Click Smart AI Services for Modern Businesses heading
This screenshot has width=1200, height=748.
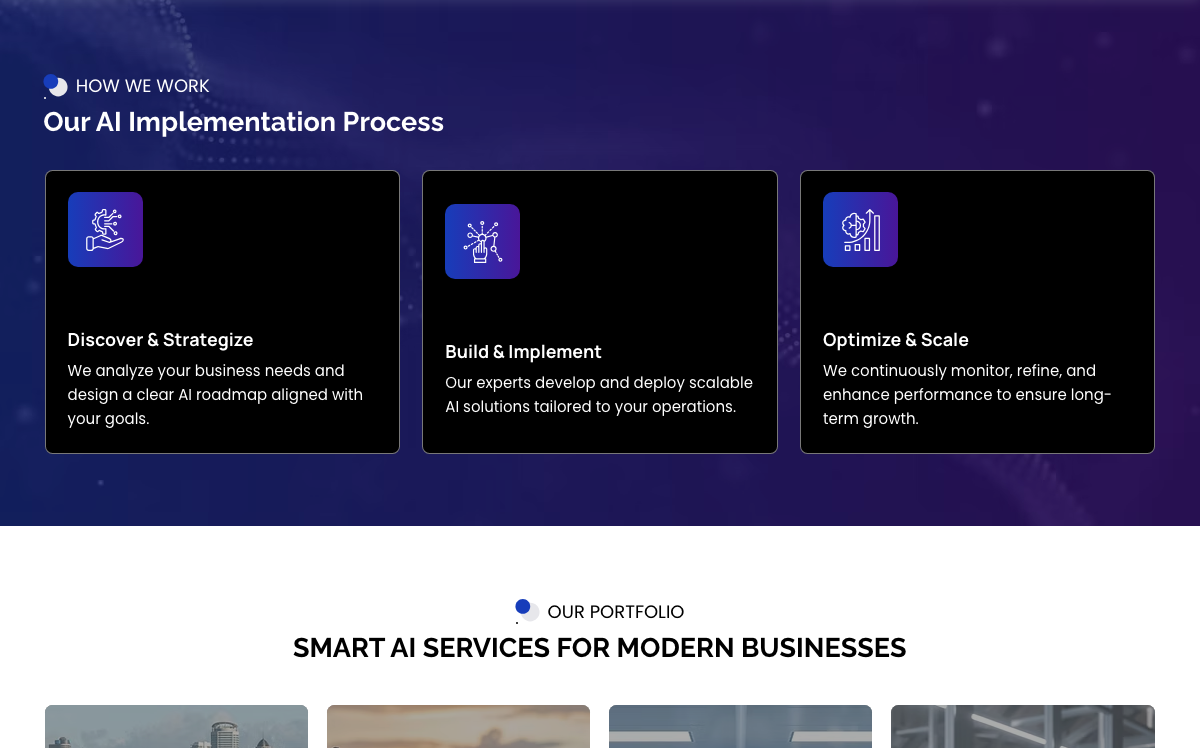coord(599,648)
